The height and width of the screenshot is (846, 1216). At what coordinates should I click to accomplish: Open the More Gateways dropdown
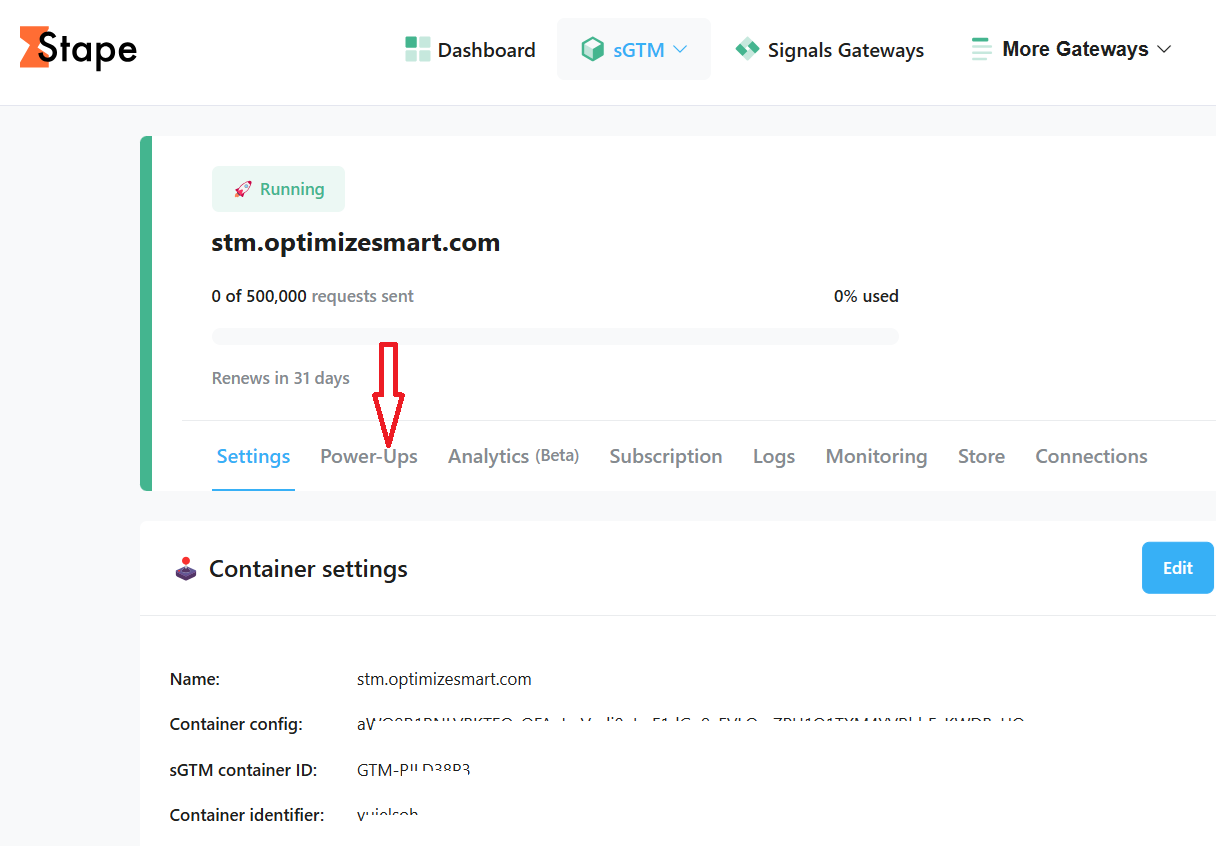1071,49
